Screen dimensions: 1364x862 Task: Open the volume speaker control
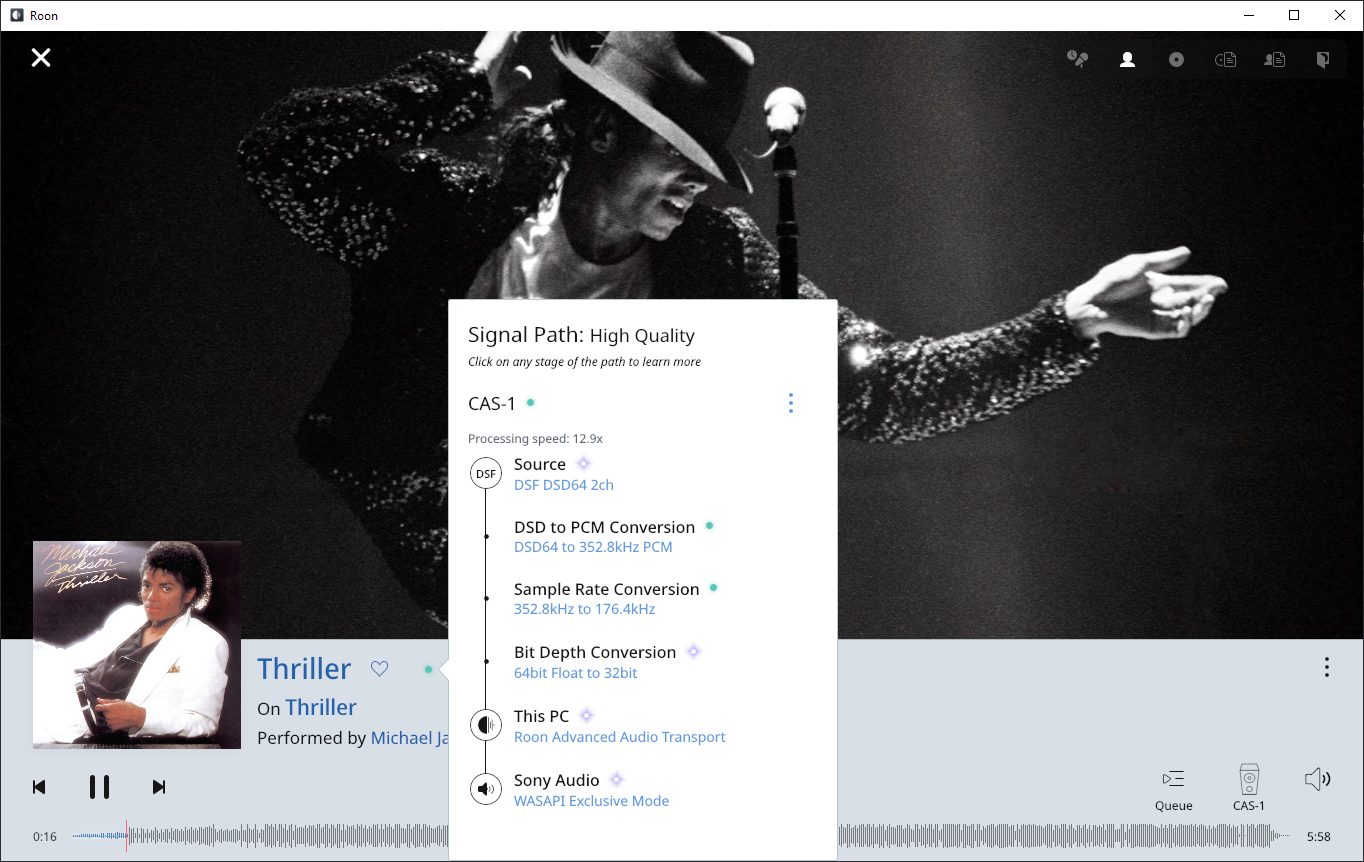coord(1318,779)
